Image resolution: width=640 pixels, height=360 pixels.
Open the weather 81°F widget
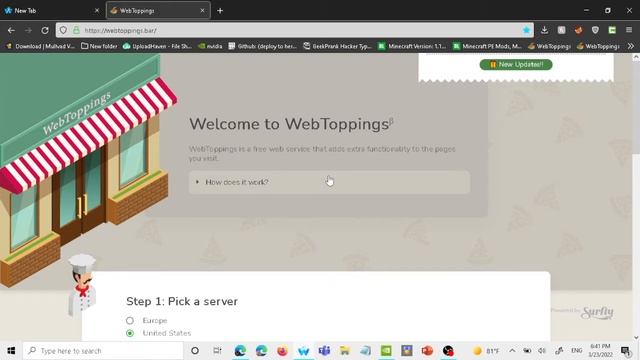coord(486,351)
